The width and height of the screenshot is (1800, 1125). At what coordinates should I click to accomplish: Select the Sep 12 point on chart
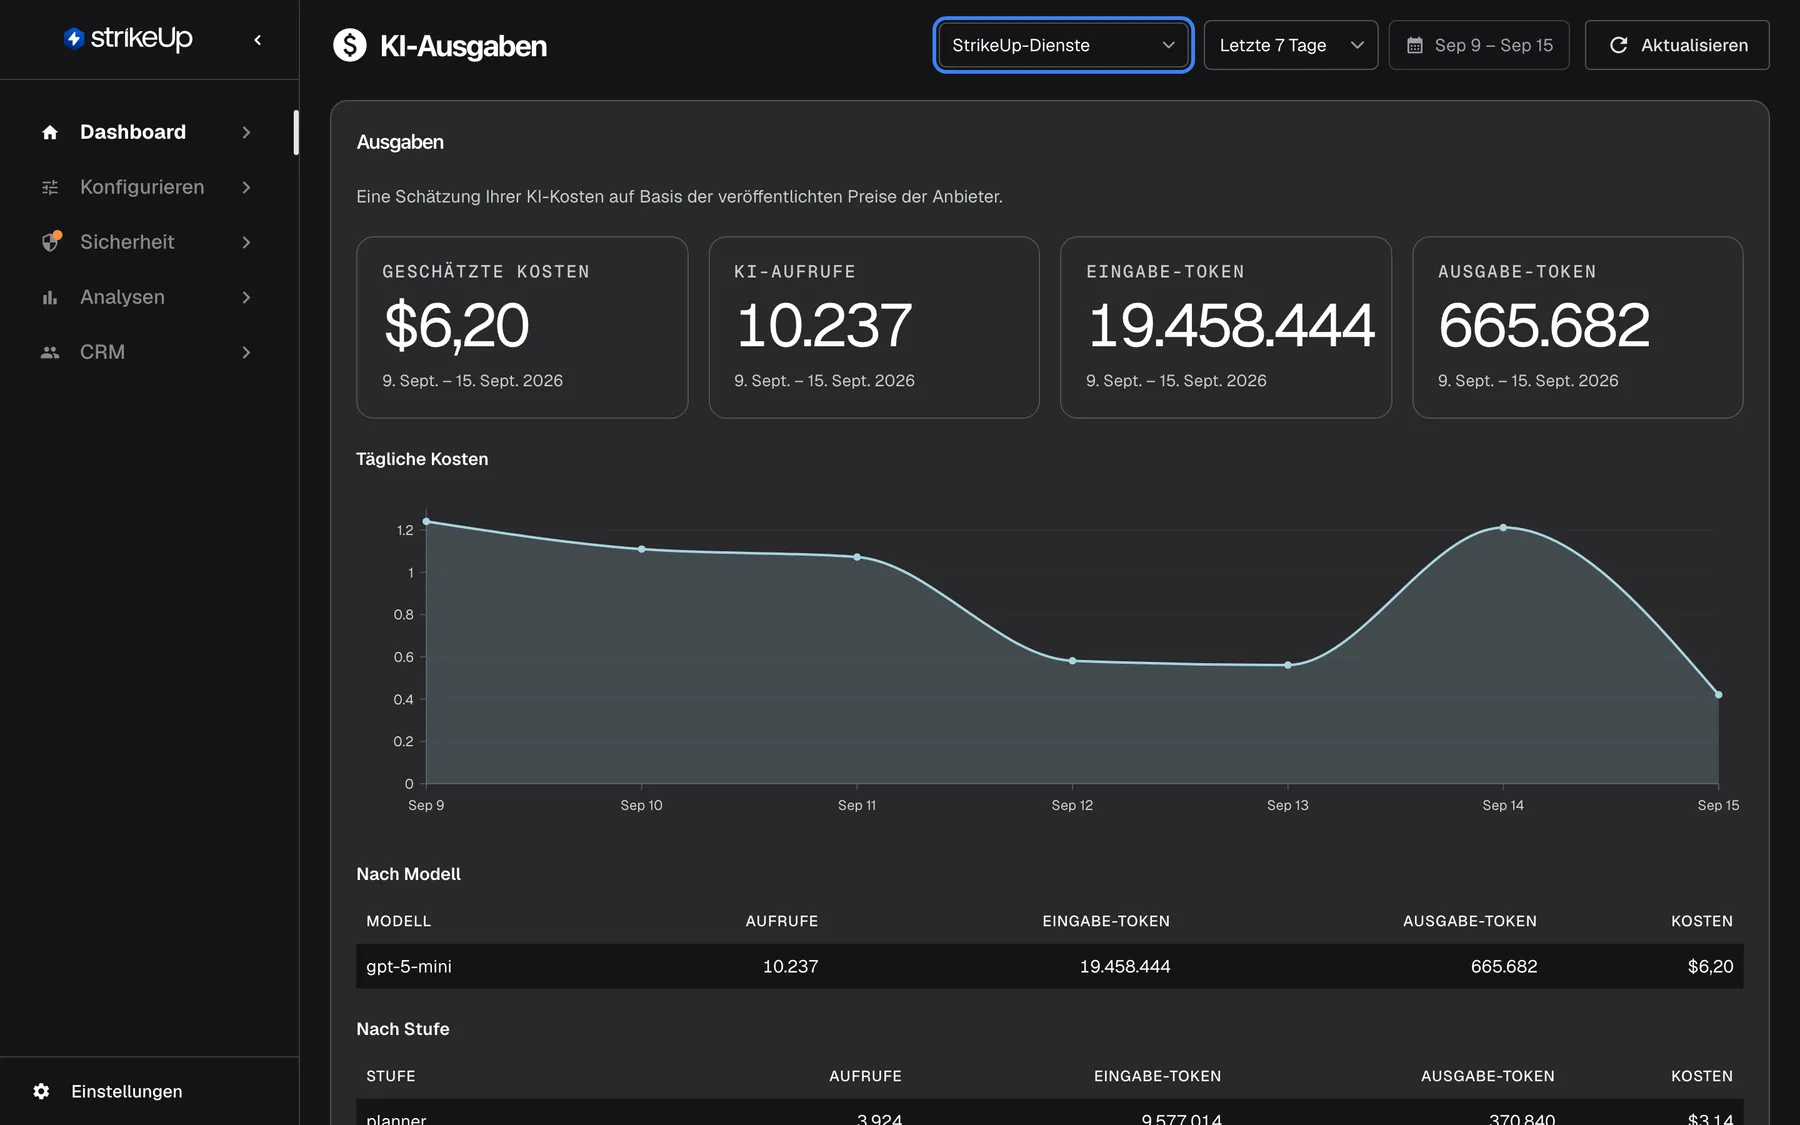click(1072, 661)
